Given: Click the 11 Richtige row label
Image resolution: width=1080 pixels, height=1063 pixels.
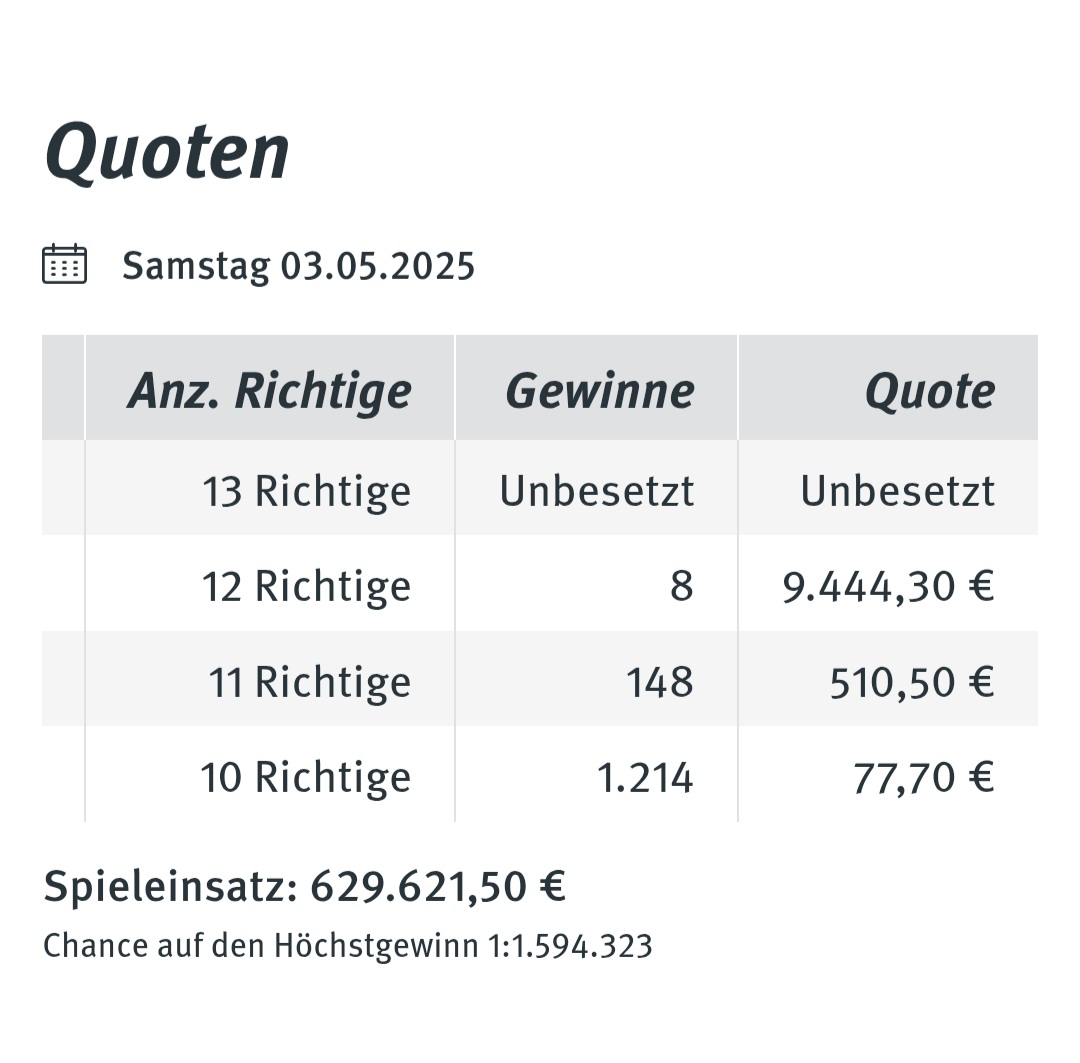Looking at the screenshot, I should pos(310,682).
